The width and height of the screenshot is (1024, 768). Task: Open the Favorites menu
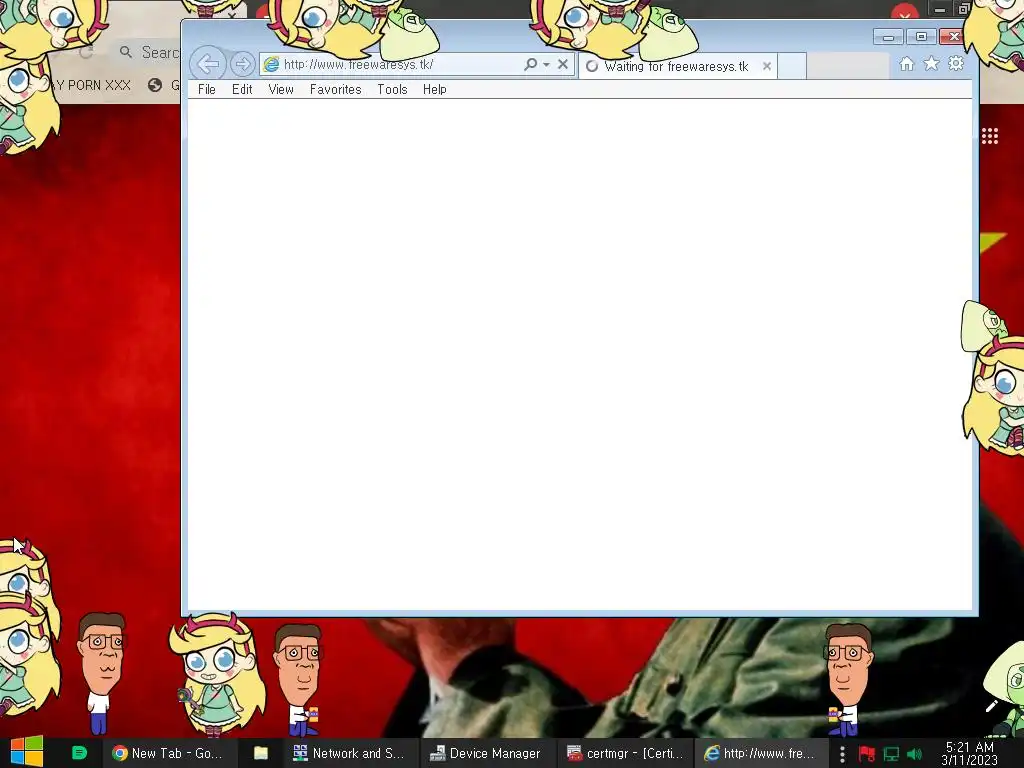(335, 89)
